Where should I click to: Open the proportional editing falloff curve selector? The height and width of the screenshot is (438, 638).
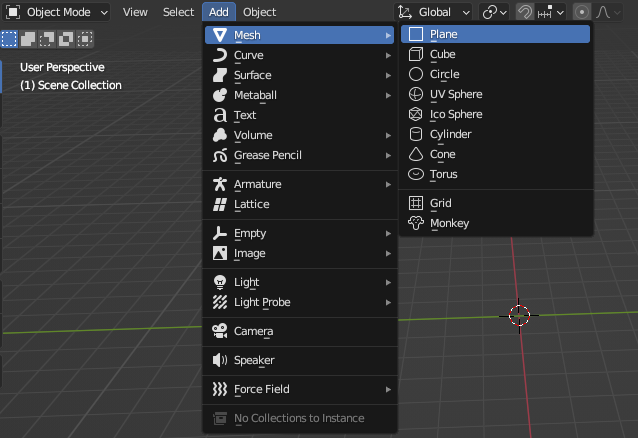606,12
